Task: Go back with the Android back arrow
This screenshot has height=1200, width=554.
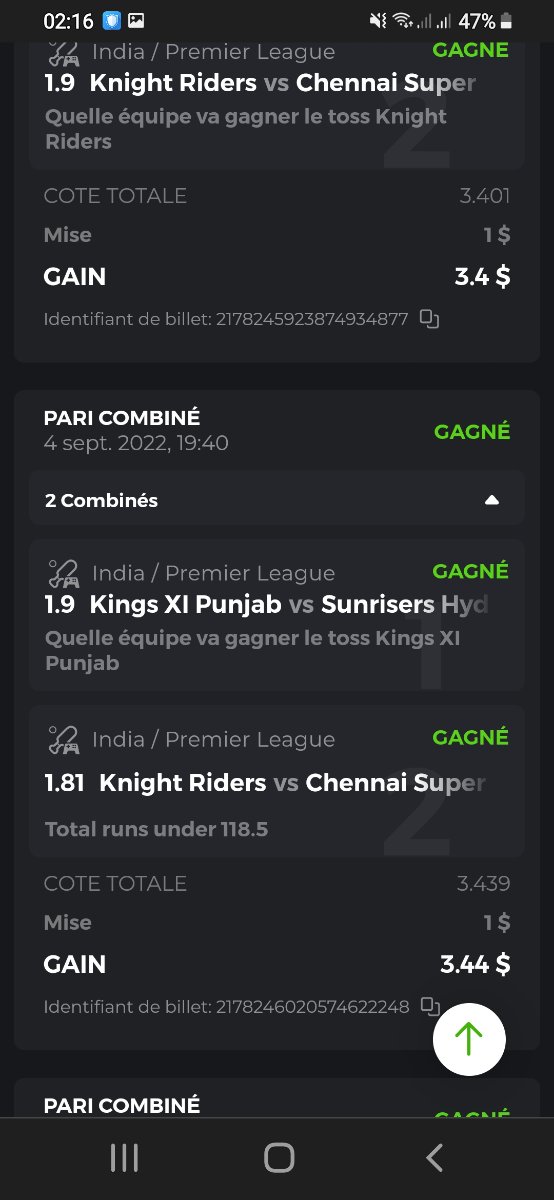Action: pos(434,1158)
